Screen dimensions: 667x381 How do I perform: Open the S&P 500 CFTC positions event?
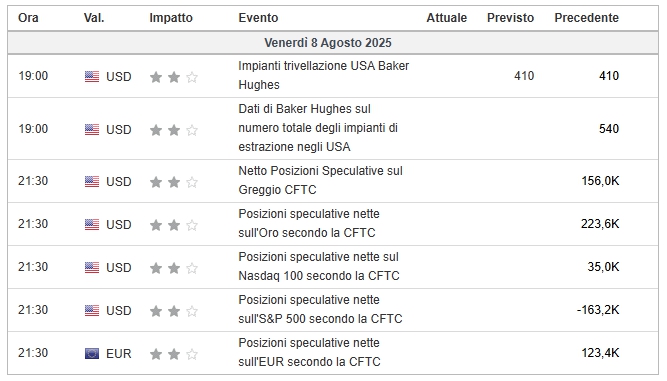click(320, 309)
